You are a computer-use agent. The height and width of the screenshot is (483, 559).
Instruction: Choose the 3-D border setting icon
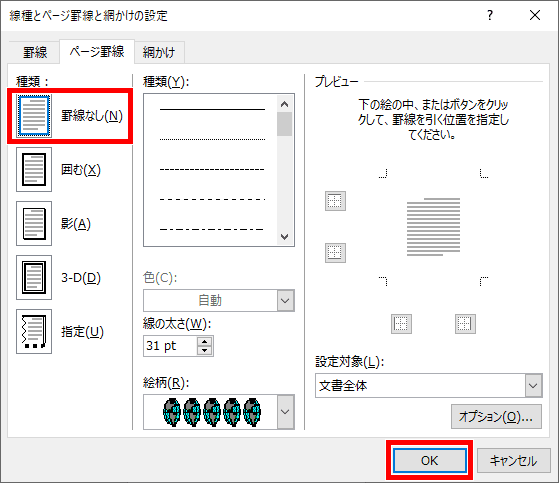[34, 277]
